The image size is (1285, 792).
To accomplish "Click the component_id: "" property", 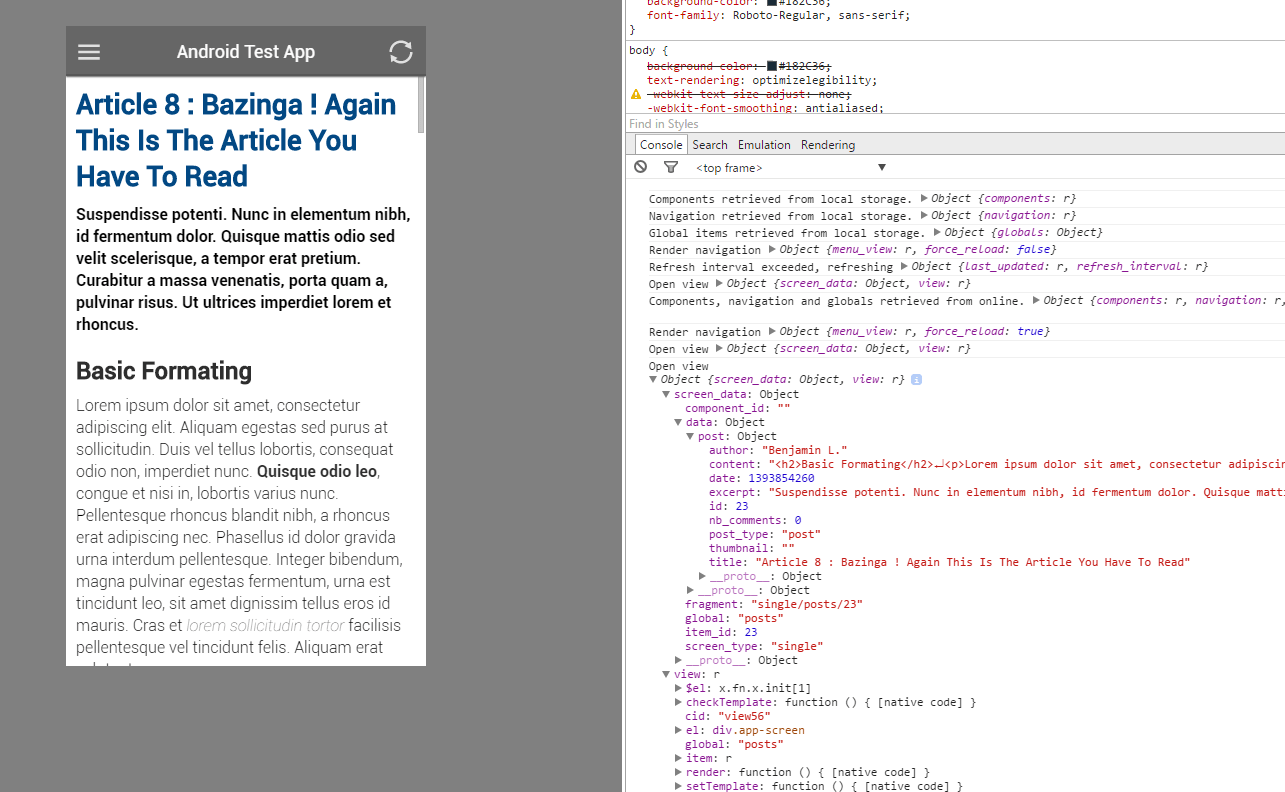I will click(738, 408).
